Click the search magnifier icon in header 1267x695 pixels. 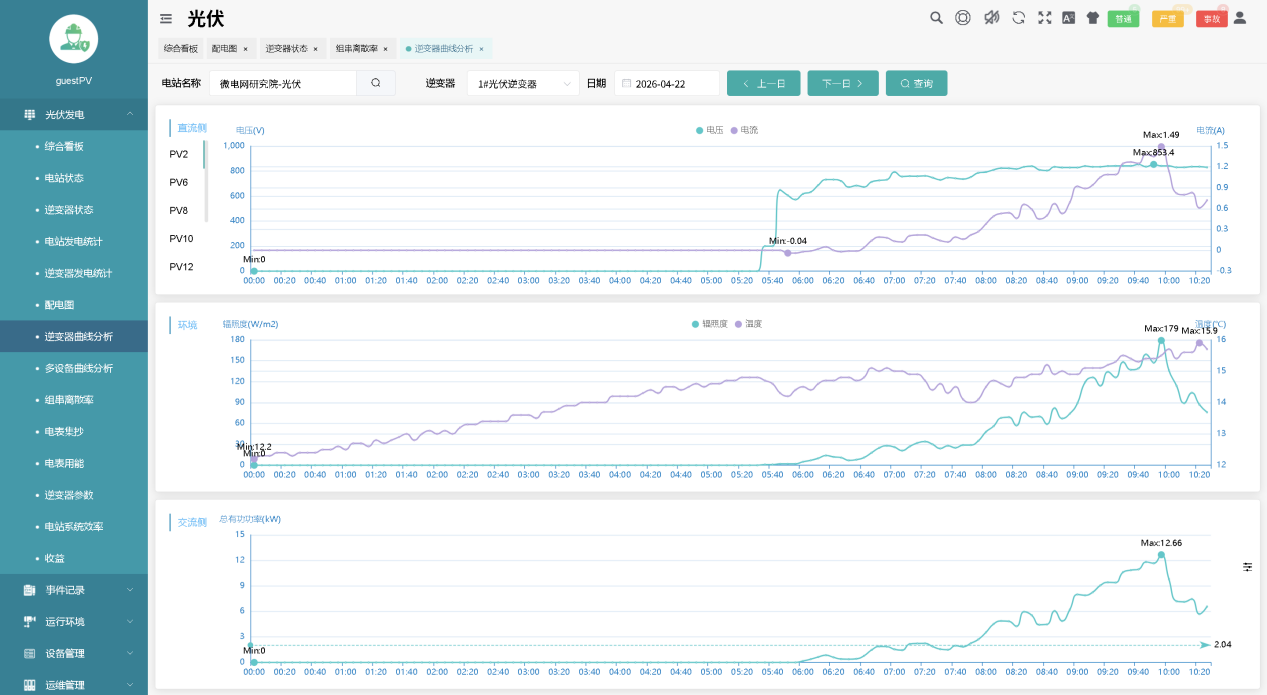(x=936, y=18)
